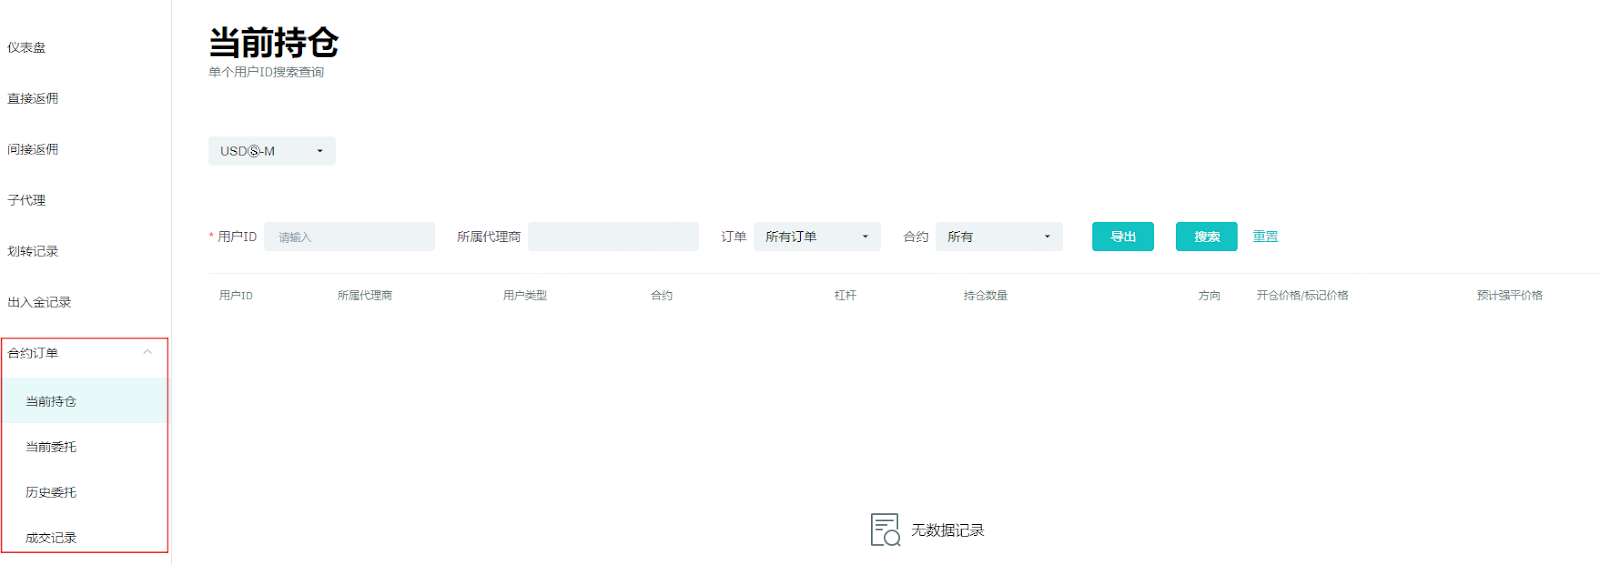Open the USDⓈ-M contract type dropdown
This screenshot has height=565, width=1600.
coord(271,151)
